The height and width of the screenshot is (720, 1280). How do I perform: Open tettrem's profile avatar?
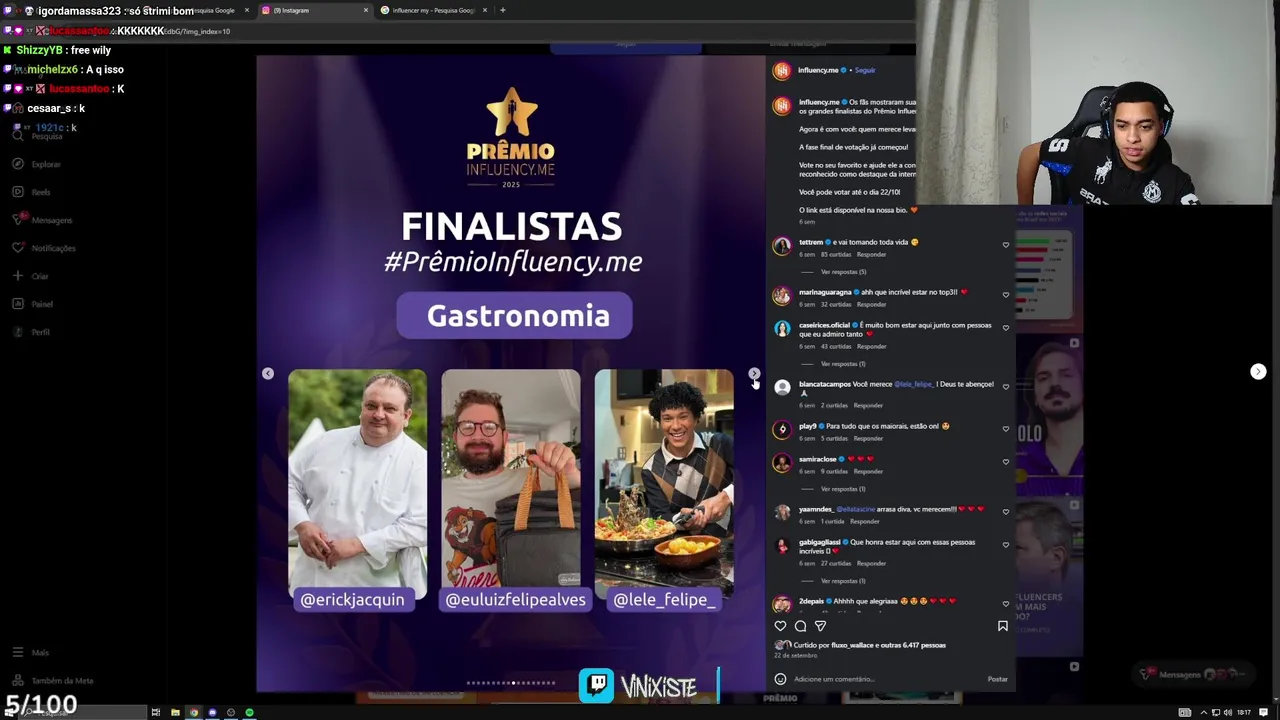pyautogui.click(x=782, y=246)
